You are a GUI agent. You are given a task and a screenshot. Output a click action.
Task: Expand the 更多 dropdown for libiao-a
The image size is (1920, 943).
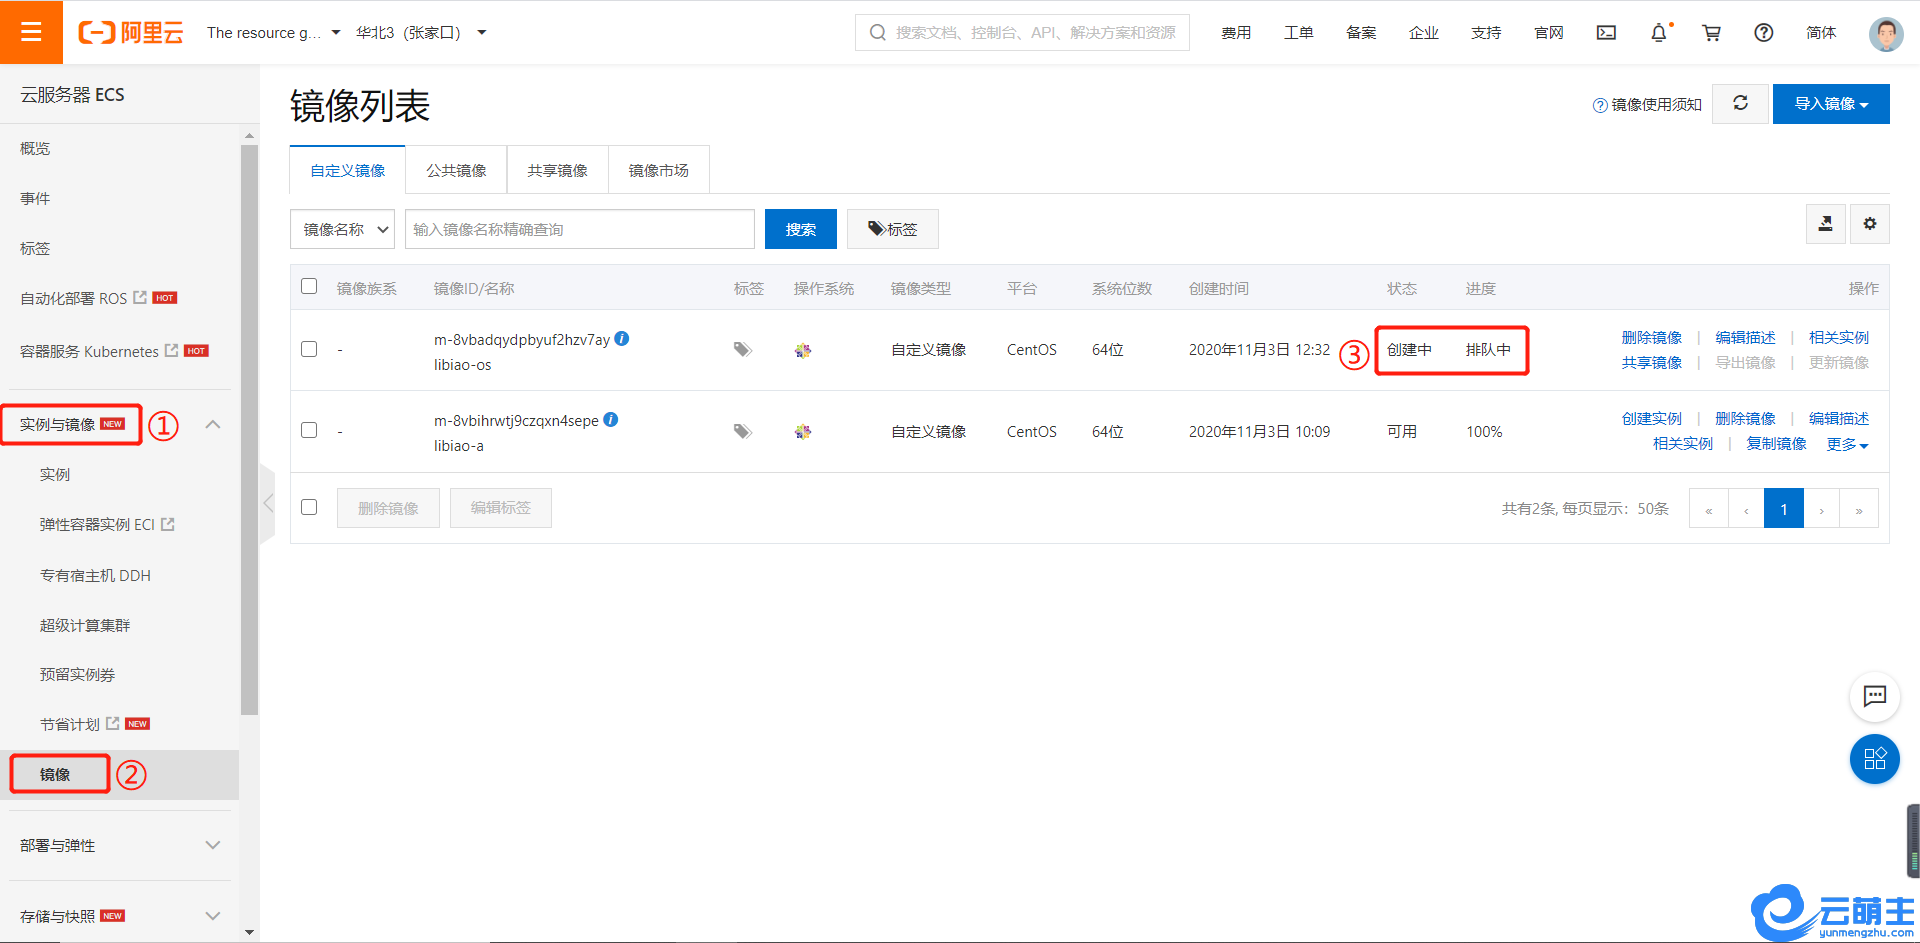1846,444
